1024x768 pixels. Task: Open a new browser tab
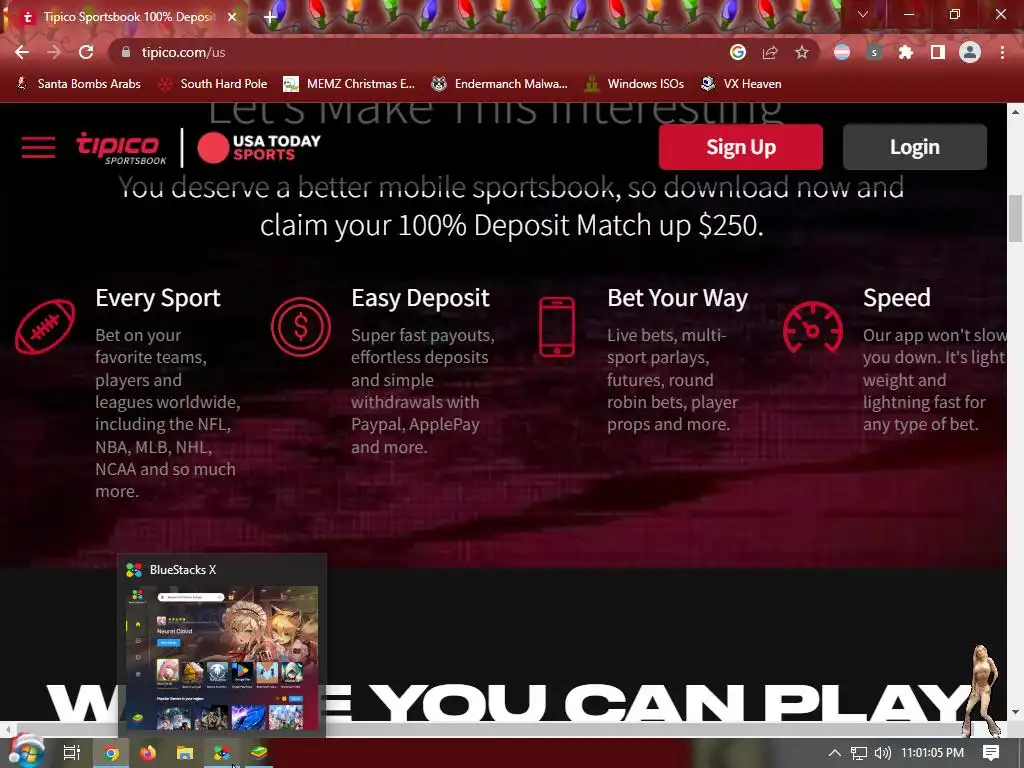tap(270, 18)
